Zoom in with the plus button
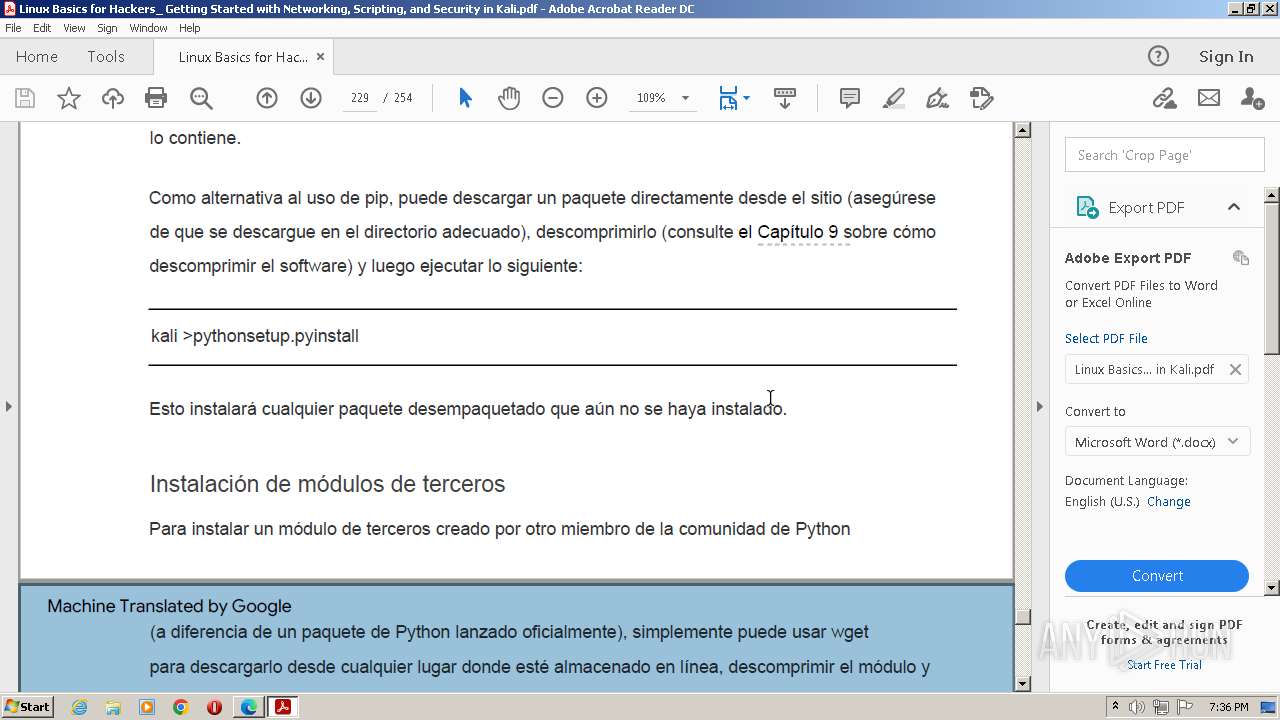The height and width of the screenshot is (720, 1280). (x=597, y=98)
